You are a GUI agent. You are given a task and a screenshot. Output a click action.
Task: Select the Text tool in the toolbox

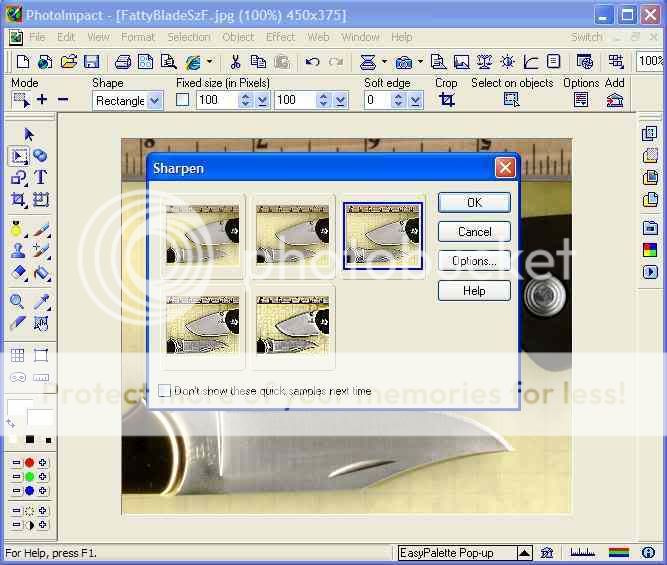pos(41,177)
